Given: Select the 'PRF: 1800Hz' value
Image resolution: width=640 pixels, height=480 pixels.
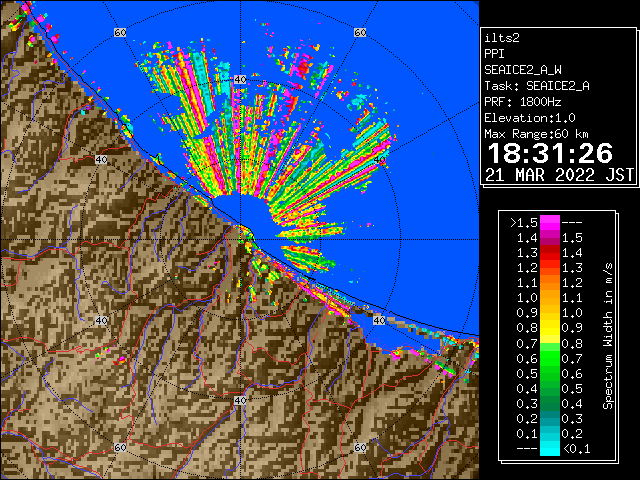Looking at the screenshot, I should tap(523, 102).
